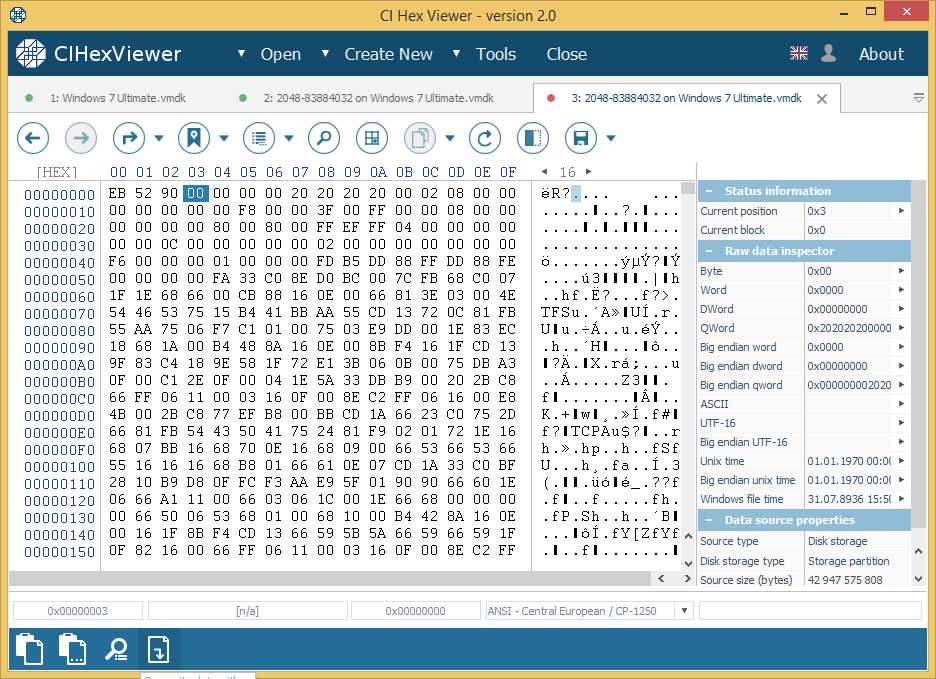The width and height of the screenshot is (936, 679).
Task: Click the DWord value 0x00000000
Action: tap(839, 309)
